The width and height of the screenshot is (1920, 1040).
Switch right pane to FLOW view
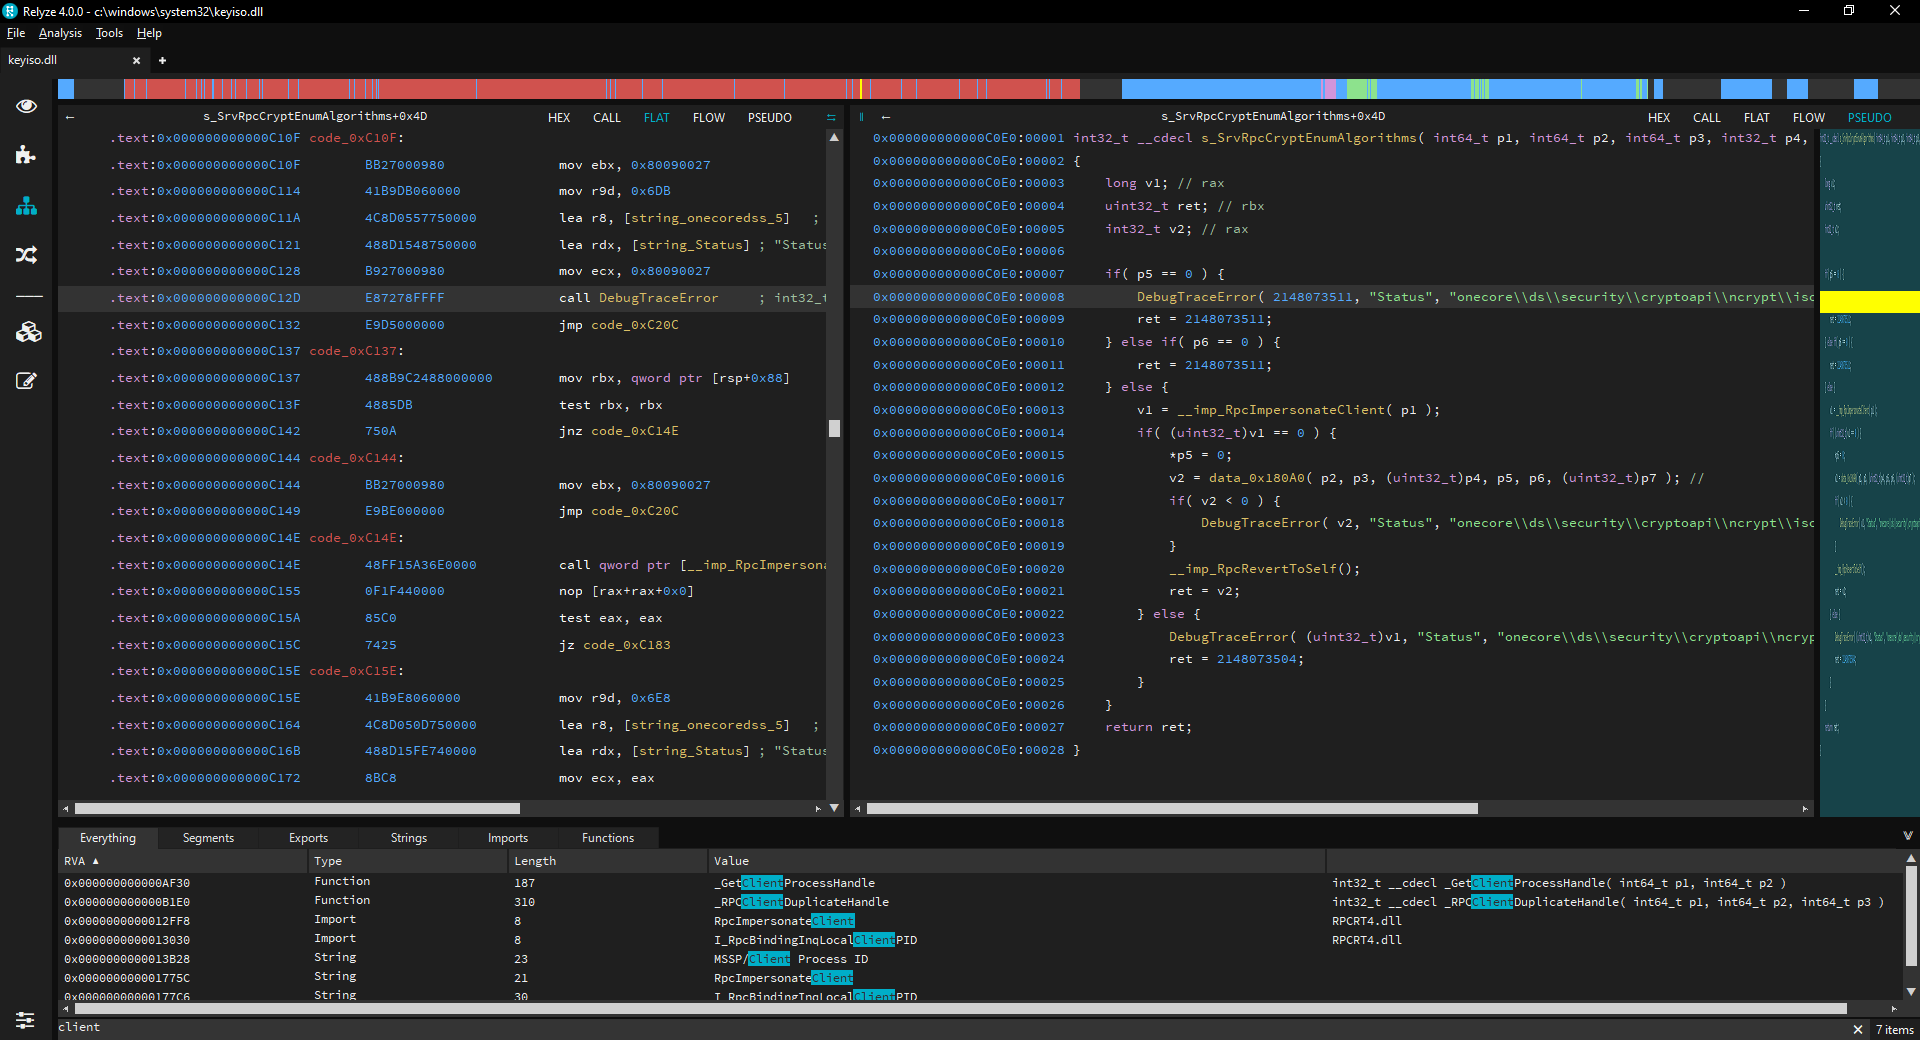click(1808, 117)
